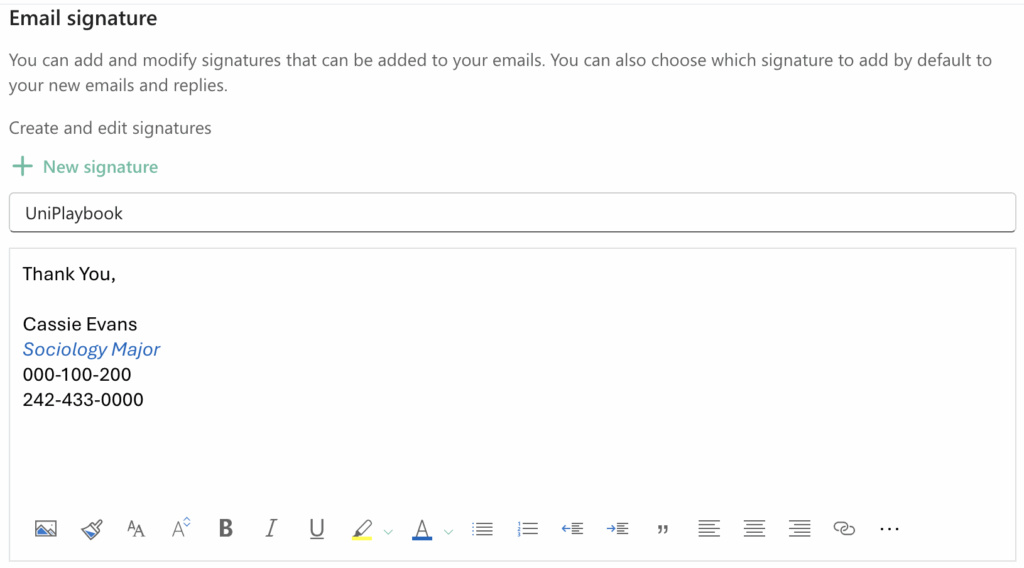Toggle underline formatting
The width and height of the screenshot is (1024, 568).
(x=317, y=529)
